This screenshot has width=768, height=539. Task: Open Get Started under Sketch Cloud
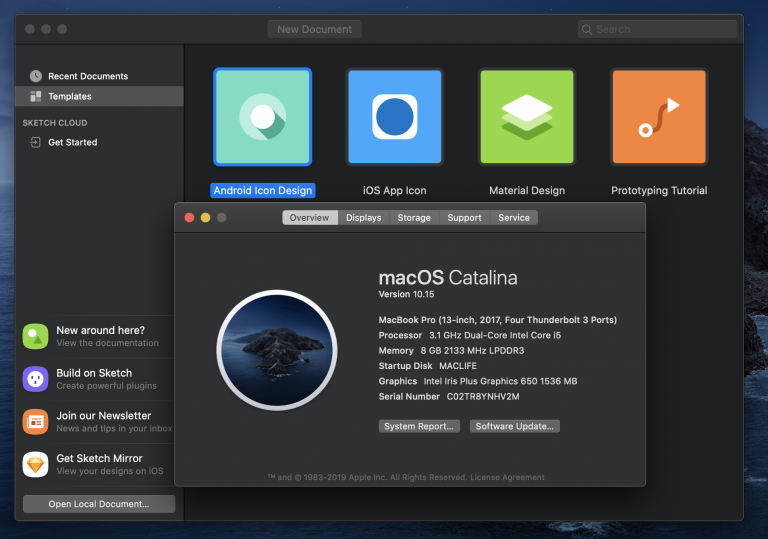(x=99, y=142)
